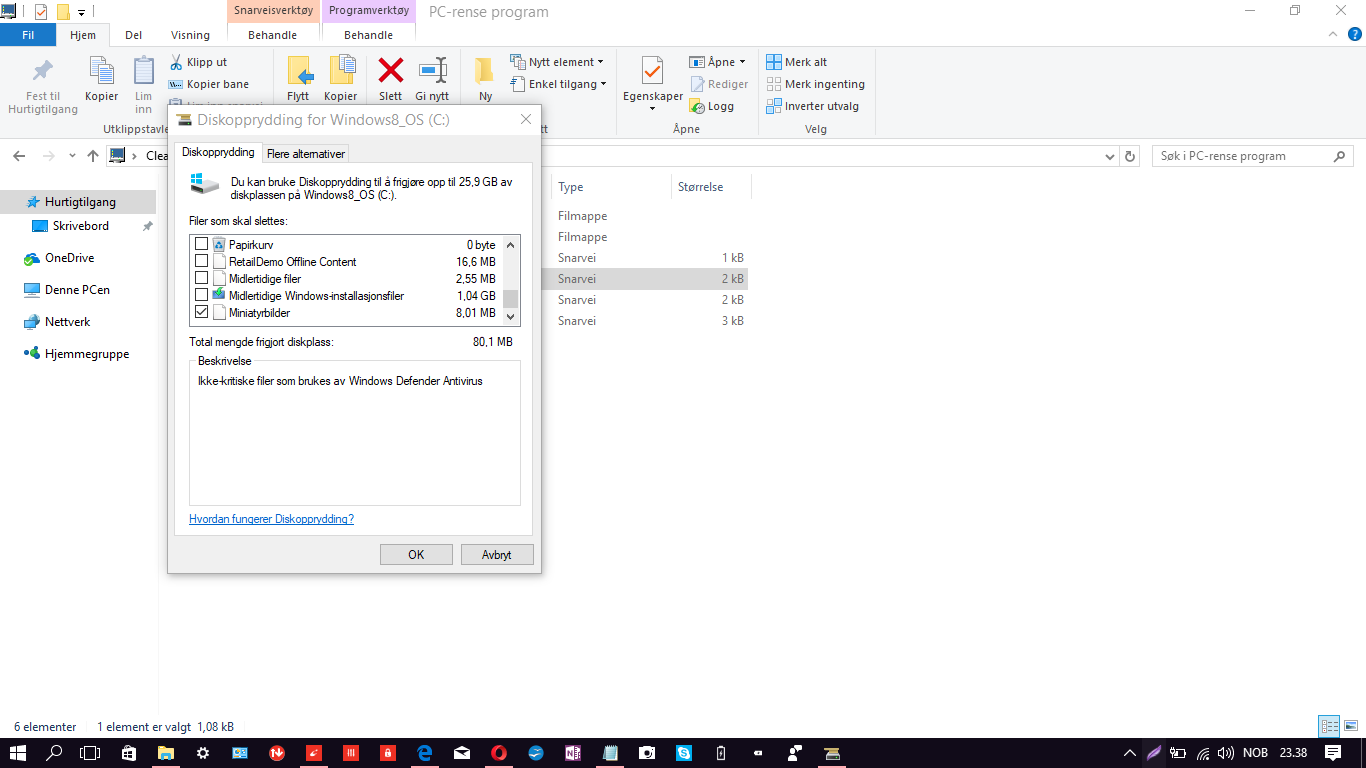Open Behandle tab under Programverktøy
The width and height of the screenshot is (1366, 768).
click(x=368, y=35)
